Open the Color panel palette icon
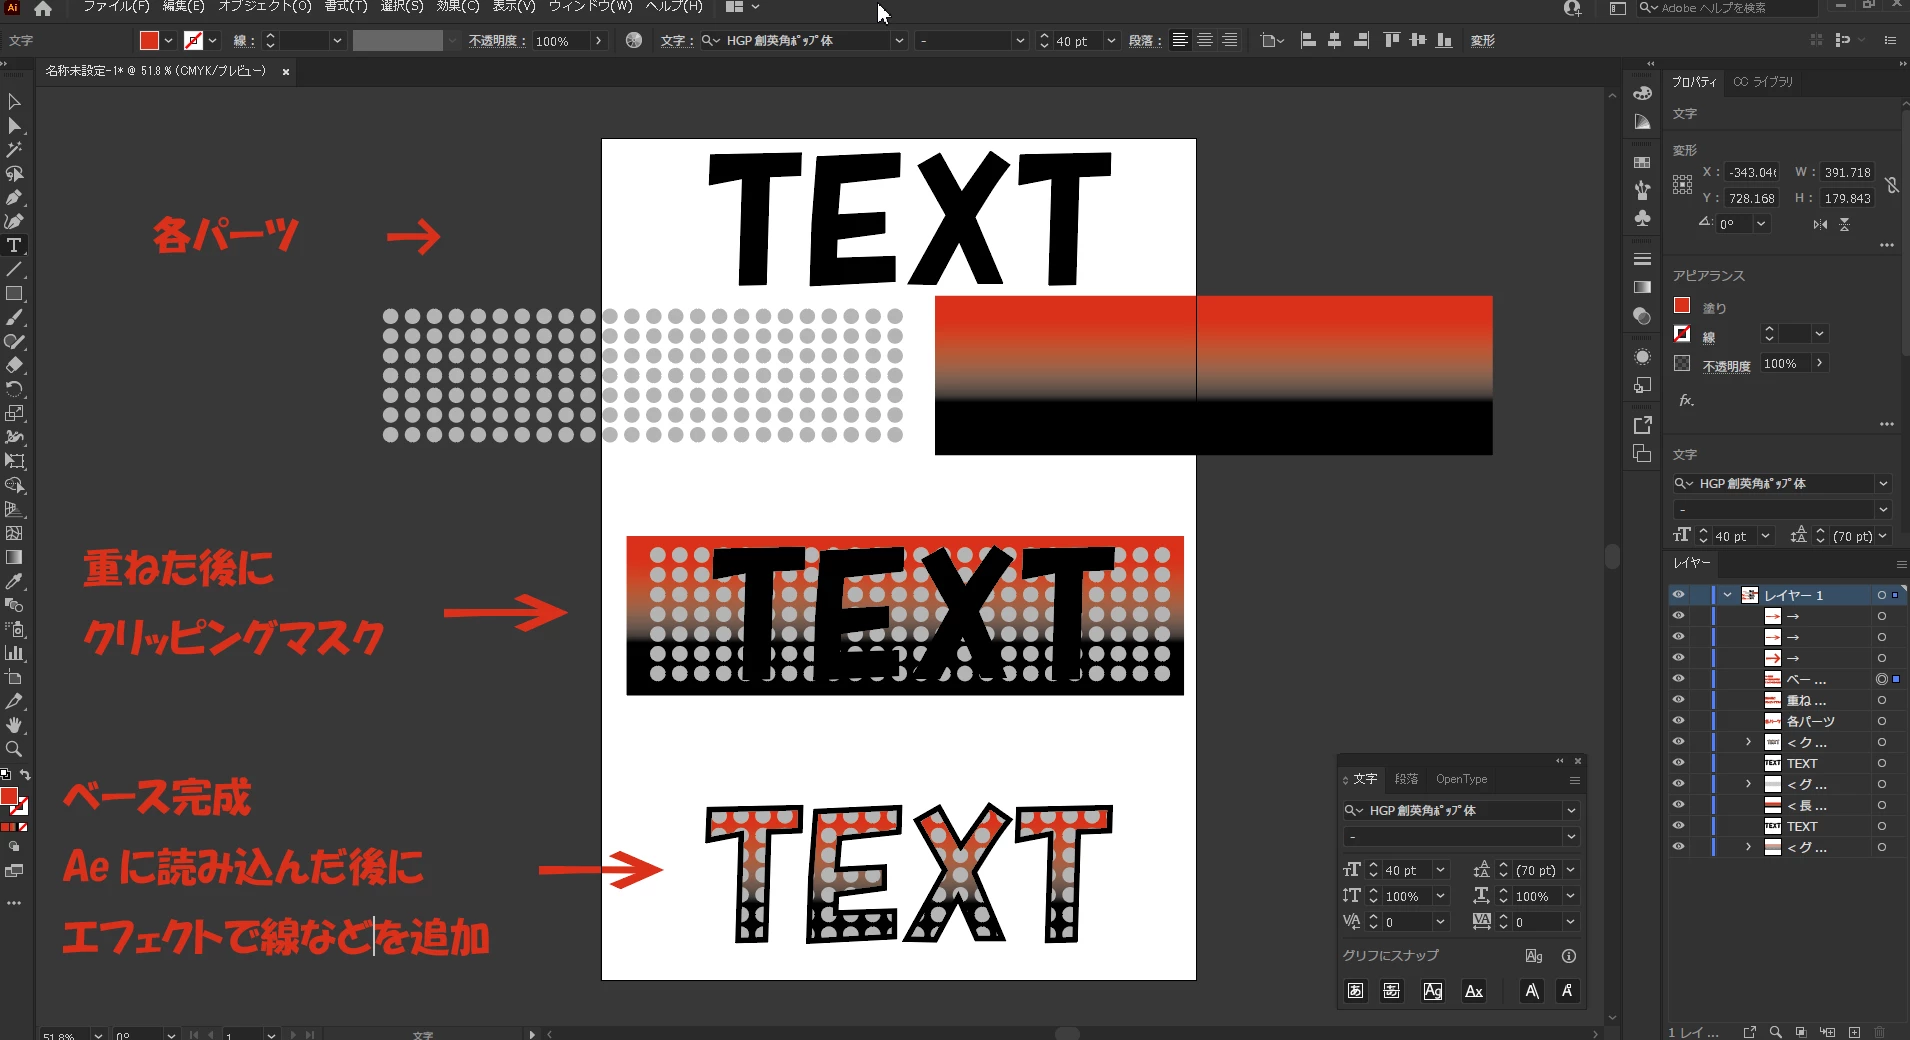This screenshot has height=1040, width=1910. 1642,94
